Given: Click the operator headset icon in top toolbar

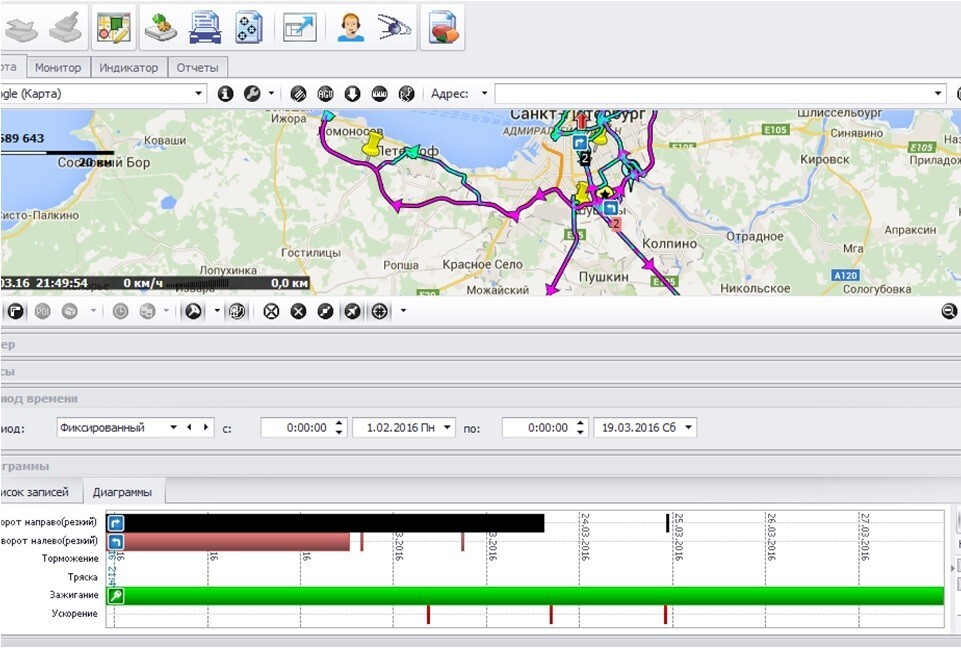Looking at the screenshot, I should pos(350,27).
